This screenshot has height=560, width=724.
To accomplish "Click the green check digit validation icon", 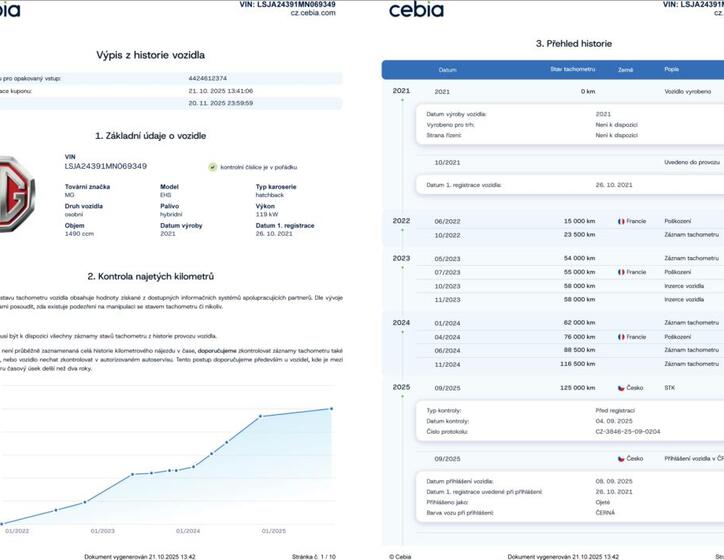I will pyautogui.click(x=213, y=167).
